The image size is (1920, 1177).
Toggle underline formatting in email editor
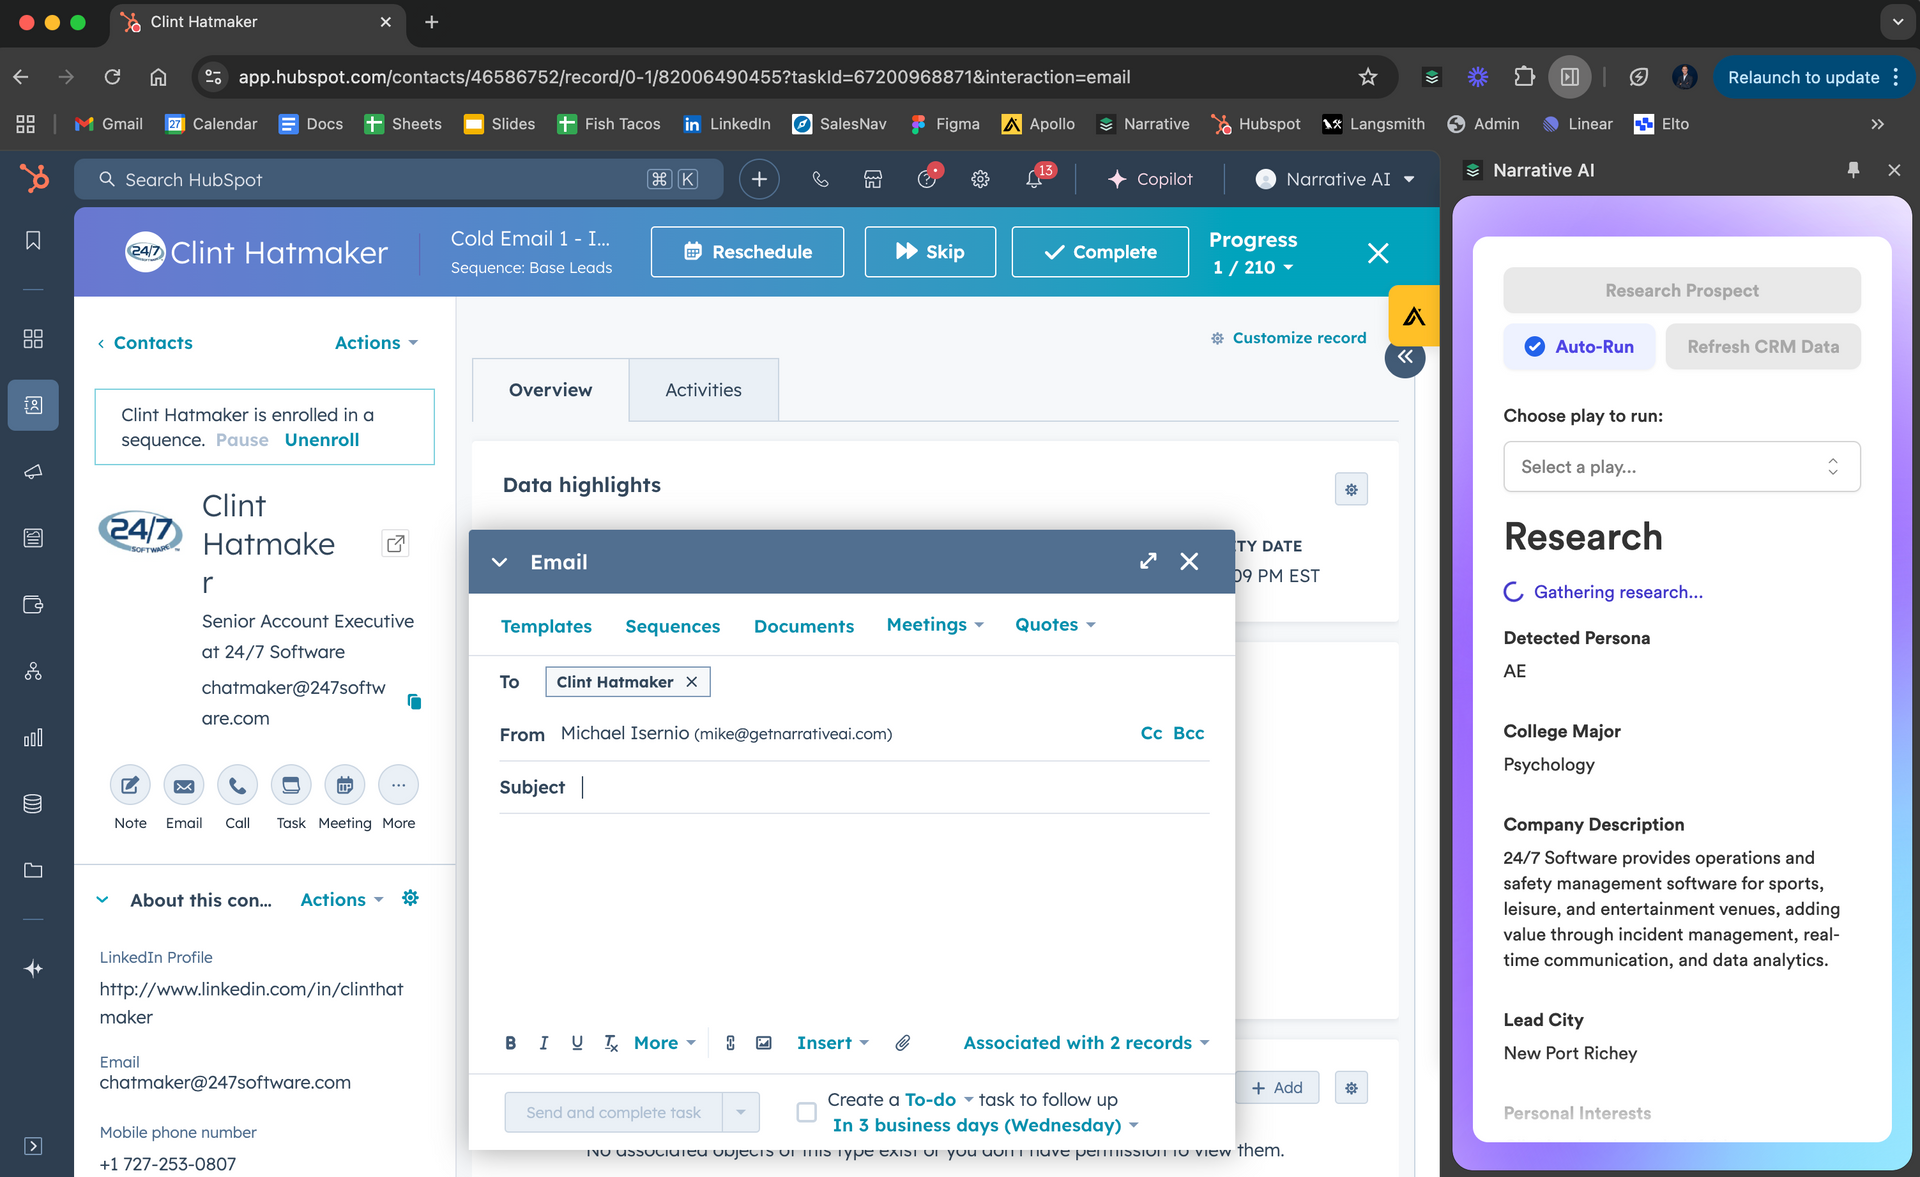(577, 1043)
